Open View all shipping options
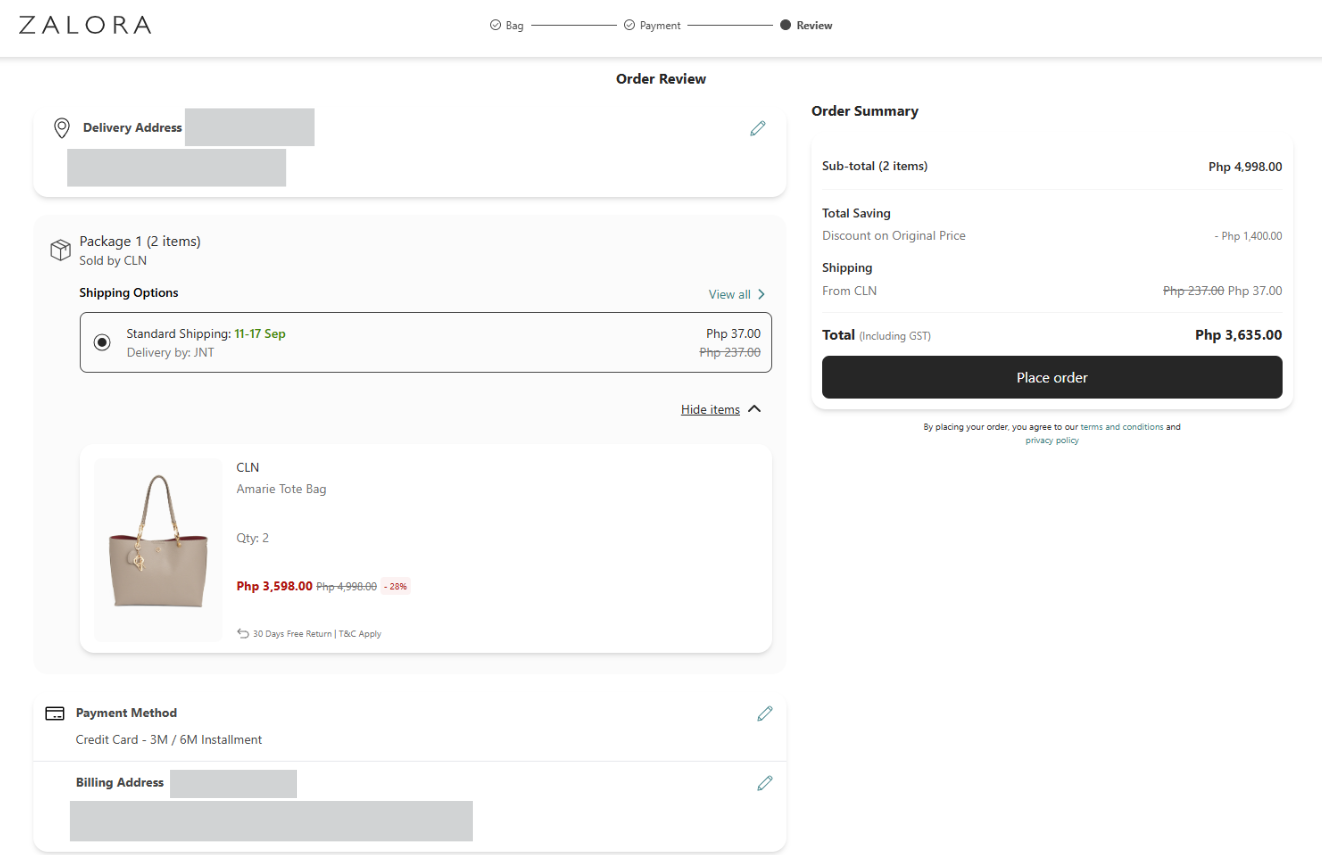 [x=737, y=294]
